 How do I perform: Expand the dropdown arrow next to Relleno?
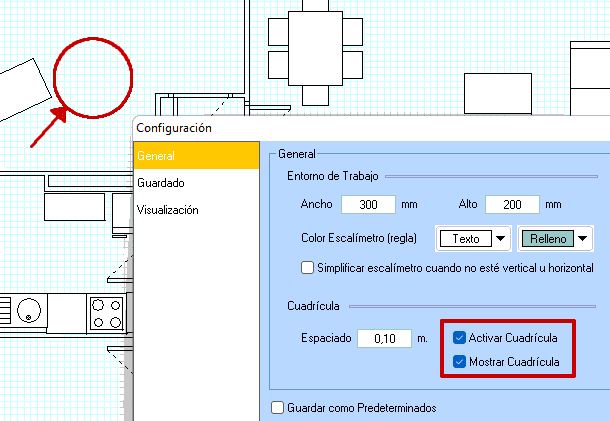tap(579, 239)
